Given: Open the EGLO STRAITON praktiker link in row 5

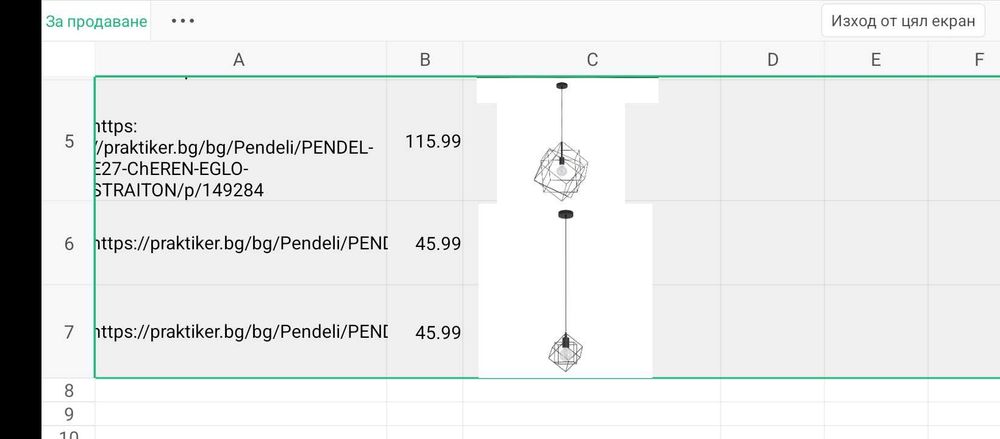Looking at the screenshot, I should [234, 158].
